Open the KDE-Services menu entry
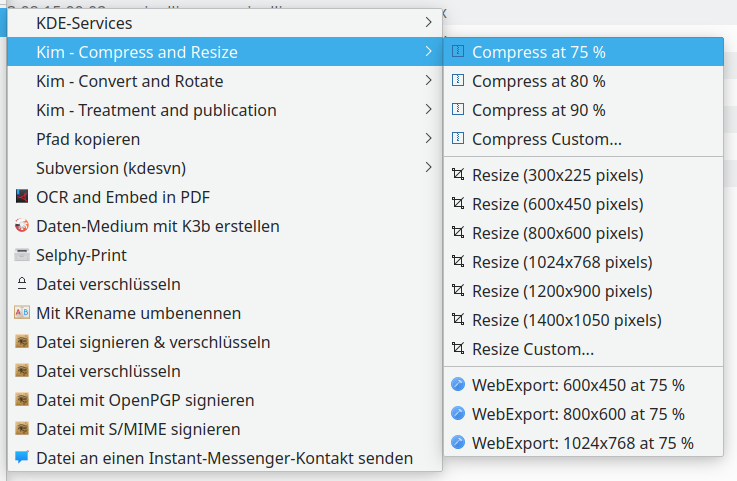This screenshot has height=481, width=737. (225, 23)
